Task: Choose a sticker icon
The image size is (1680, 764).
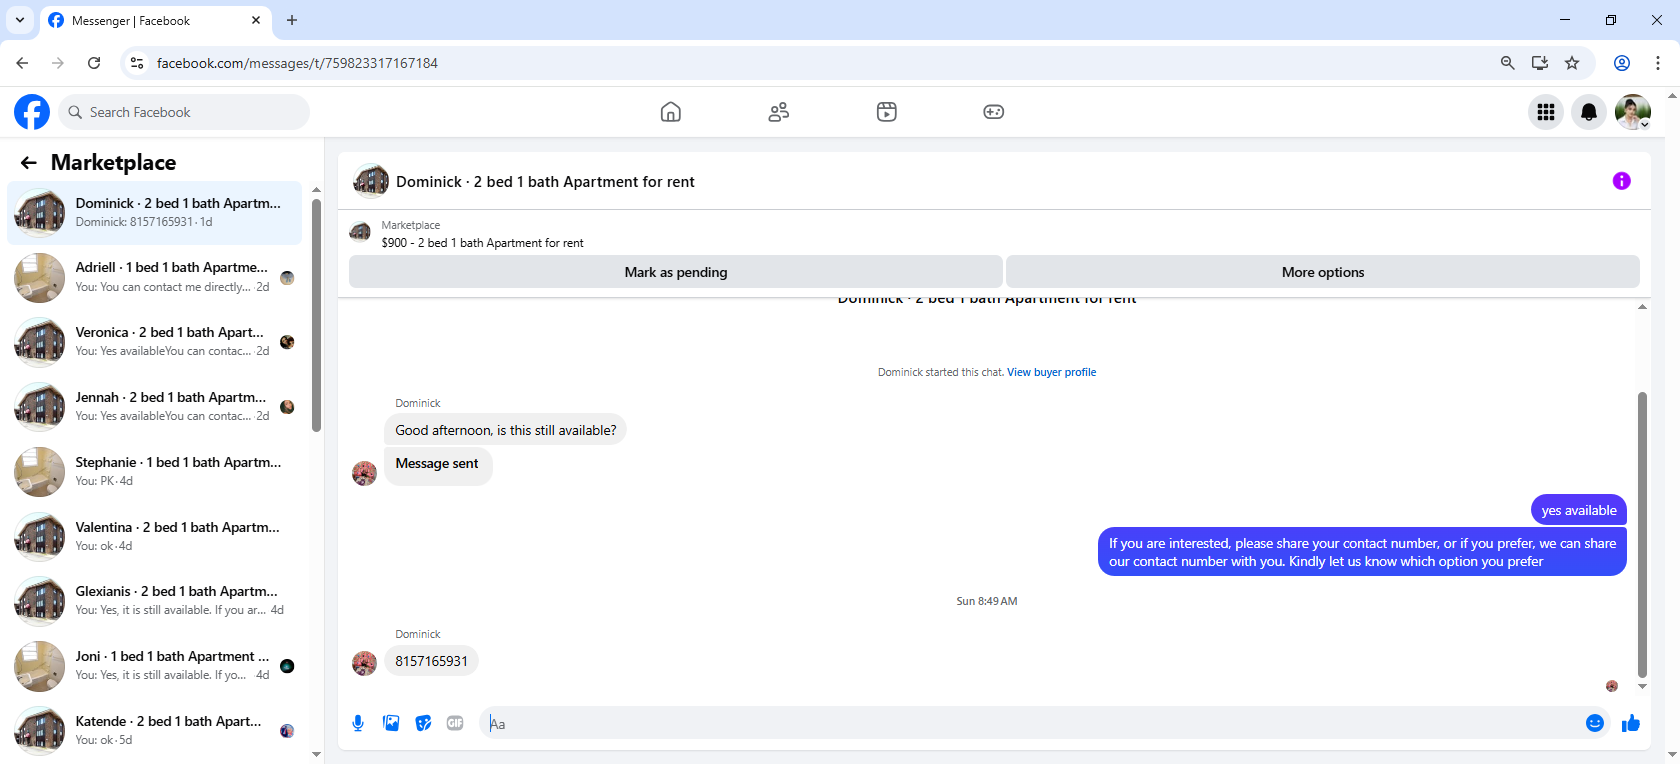Action: coord(423,723)
